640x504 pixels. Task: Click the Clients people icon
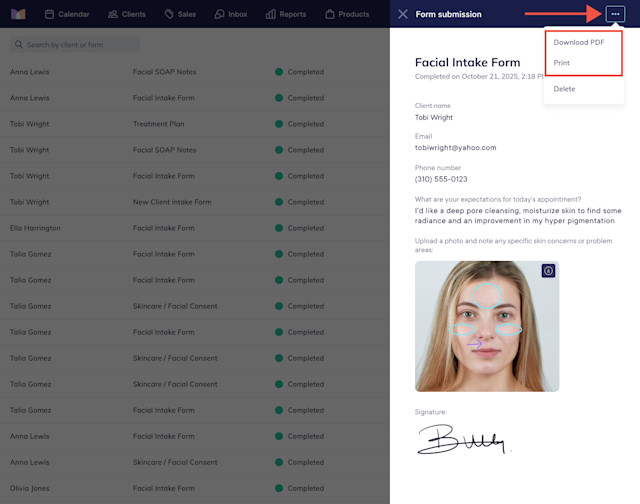coord(113,14)
